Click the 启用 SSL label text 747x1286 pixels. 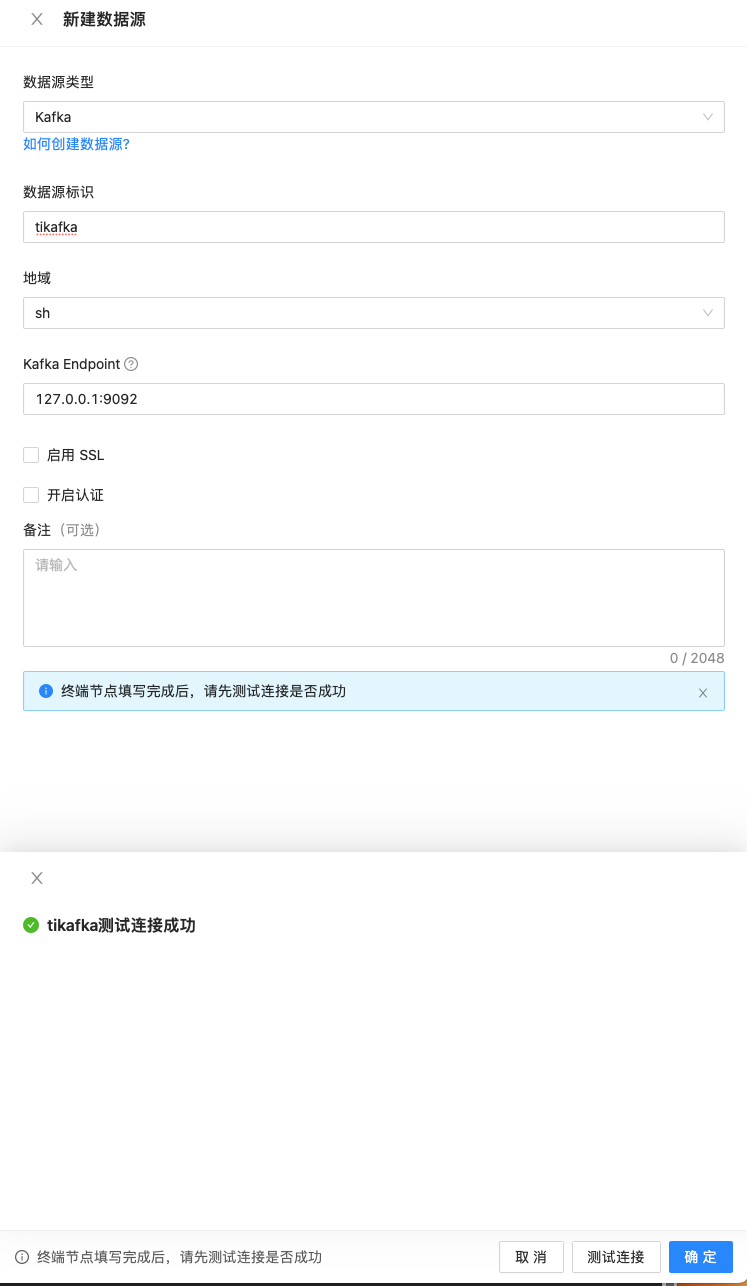[x=76, y=455]
